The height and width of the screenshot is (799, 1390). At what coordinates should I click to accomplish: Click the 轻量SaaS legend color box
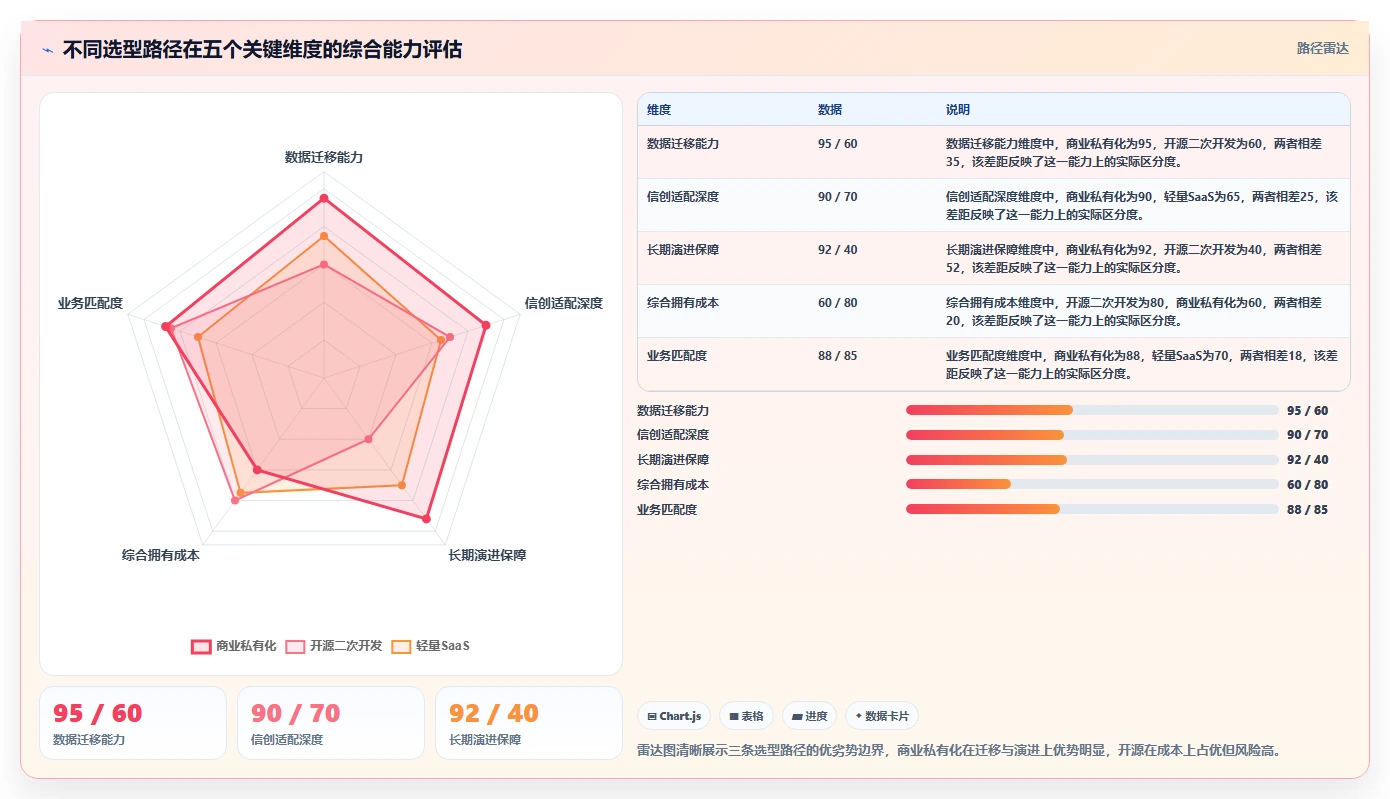coord(401,646)
